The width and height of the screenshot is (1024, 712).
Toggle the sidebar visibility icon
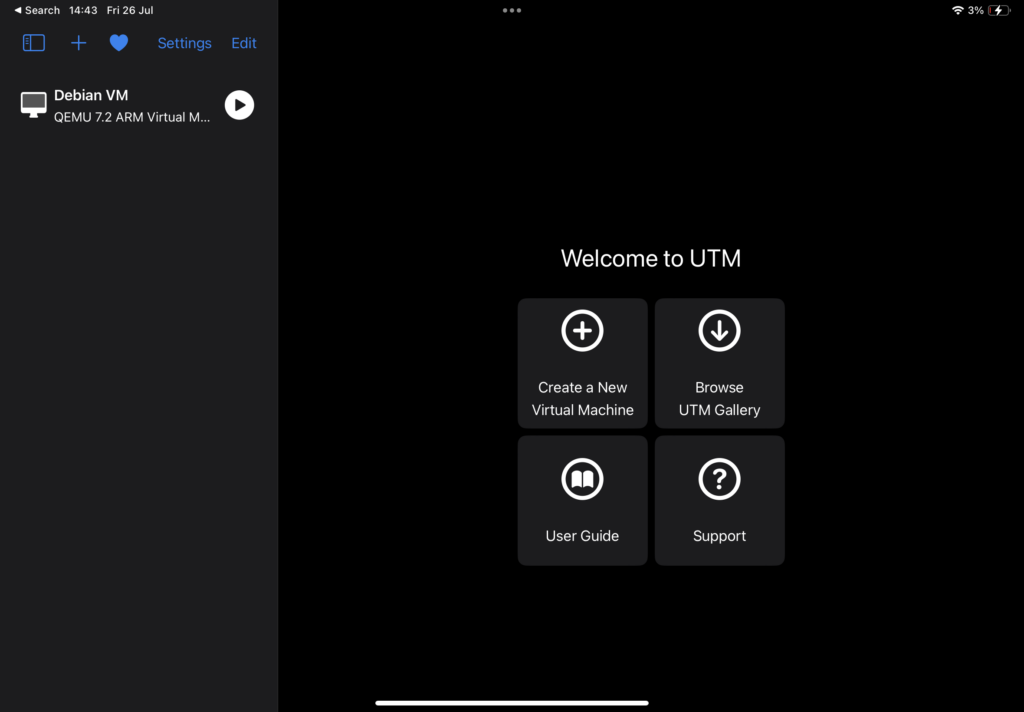click(x=34, y=43)
